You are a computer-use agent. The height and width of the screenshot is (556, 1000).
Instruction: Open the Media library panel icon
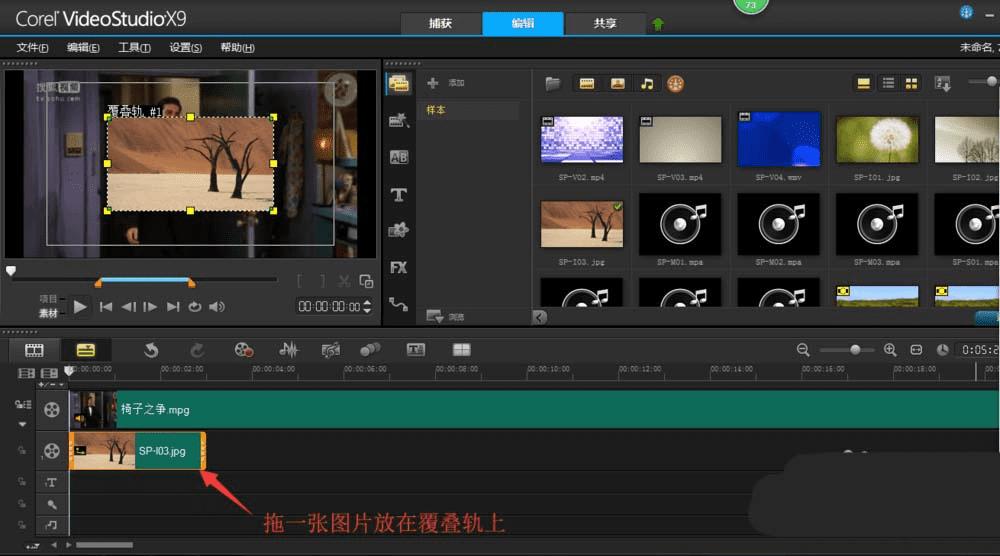(399, 84)
